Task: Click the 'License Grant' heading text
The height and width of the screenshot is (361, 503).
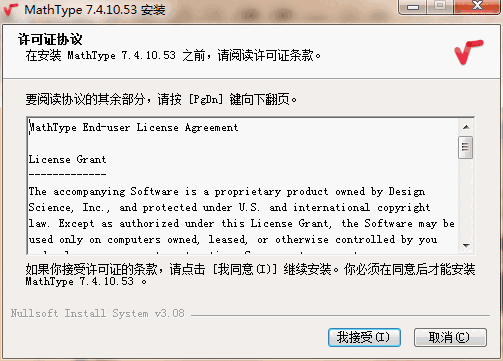Action: pos(67,159)
